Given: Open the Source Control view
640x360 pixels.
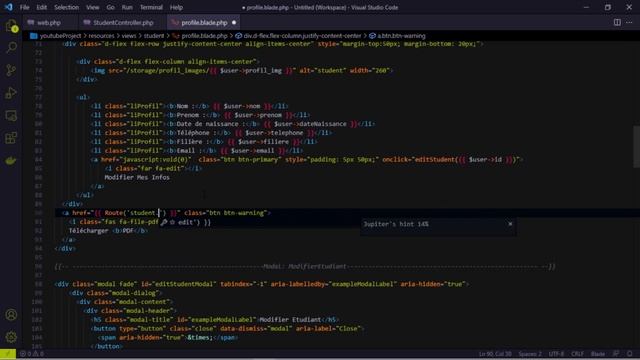Looking at the screenshot, I should coord(11,70).
